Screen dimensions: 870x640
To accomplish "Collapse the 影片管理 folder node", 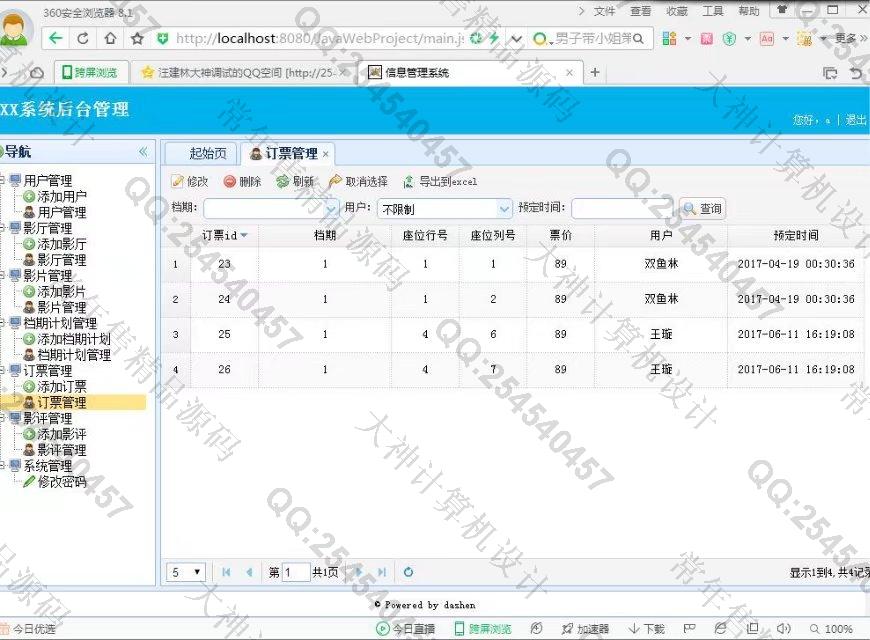I will pyautogui.click(x=2, y=275).
